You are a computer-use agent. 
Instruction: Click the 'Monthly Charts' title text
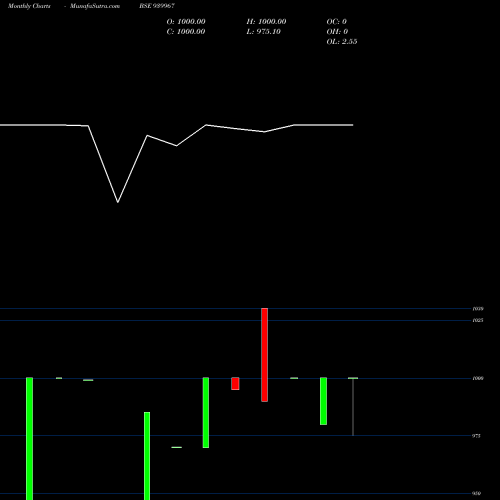coord(29,6)
